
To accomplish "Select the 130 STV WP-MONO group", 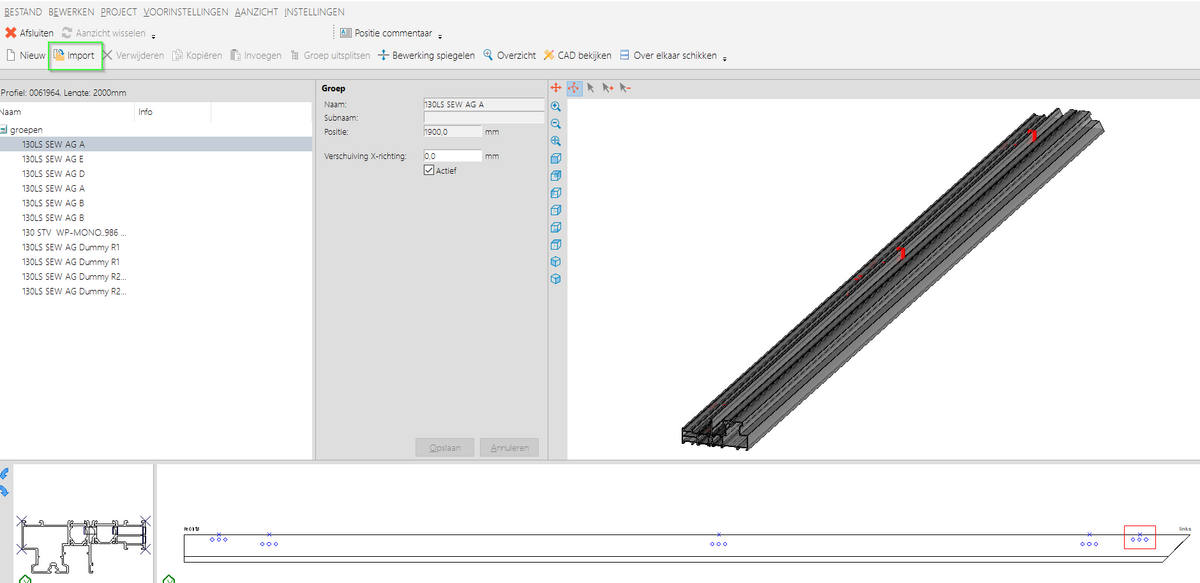I will [74, 232].
